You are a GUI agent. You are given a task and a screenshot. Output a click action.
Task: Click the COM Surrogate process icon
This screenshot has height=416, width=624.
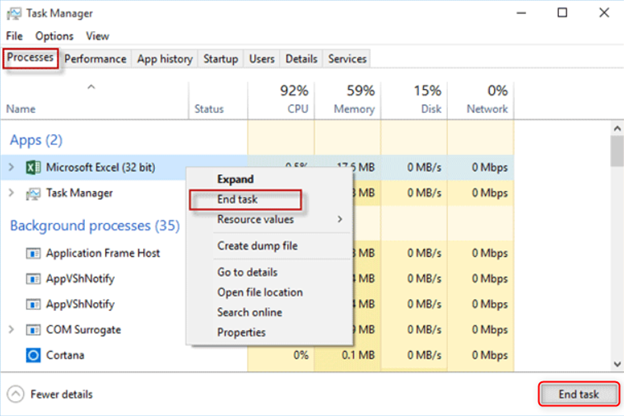(33, 330)
